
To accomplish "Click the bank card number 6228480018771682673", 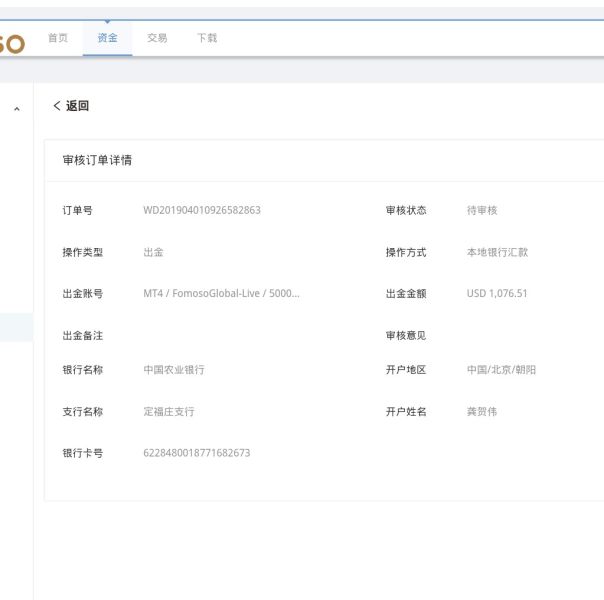I will [197, 453].
